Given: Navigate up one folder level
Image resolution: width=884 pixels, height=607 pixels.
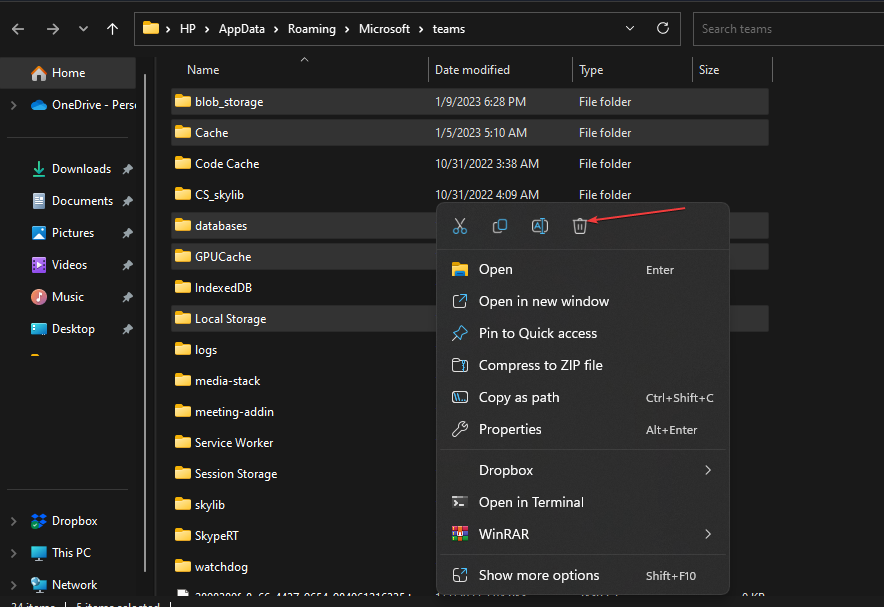Looking at the screenshot, I should tap(112, 29).
